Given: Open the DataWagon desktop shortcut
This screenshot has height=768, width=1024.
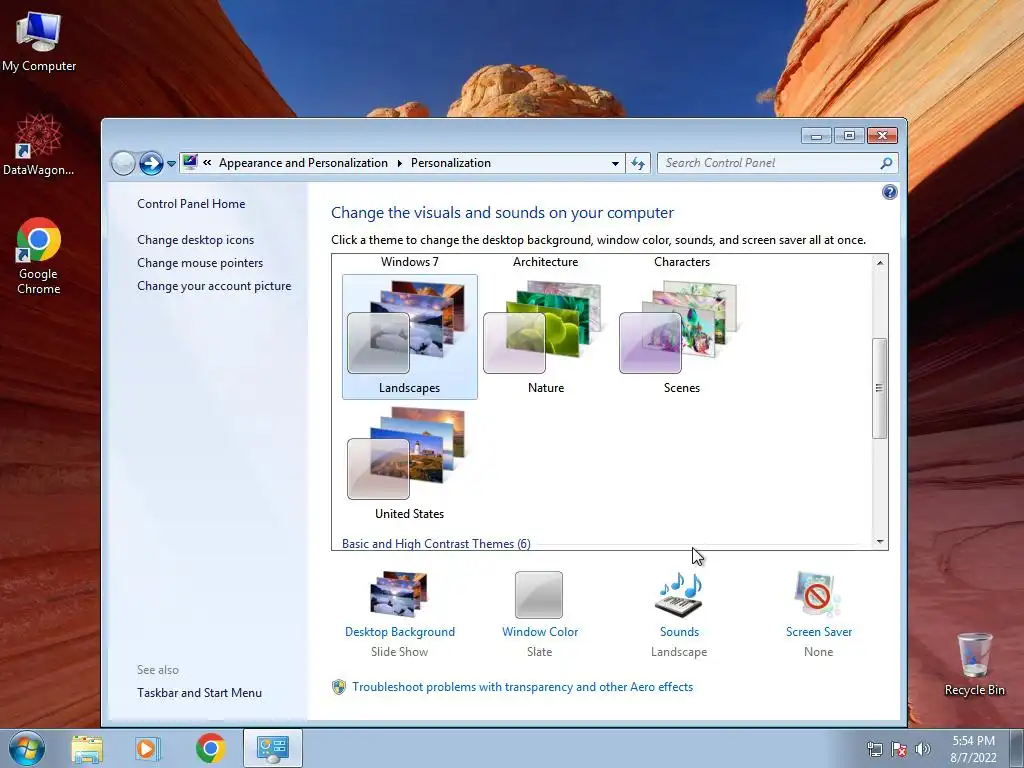Looking at the screenshot, I should 39,144.
